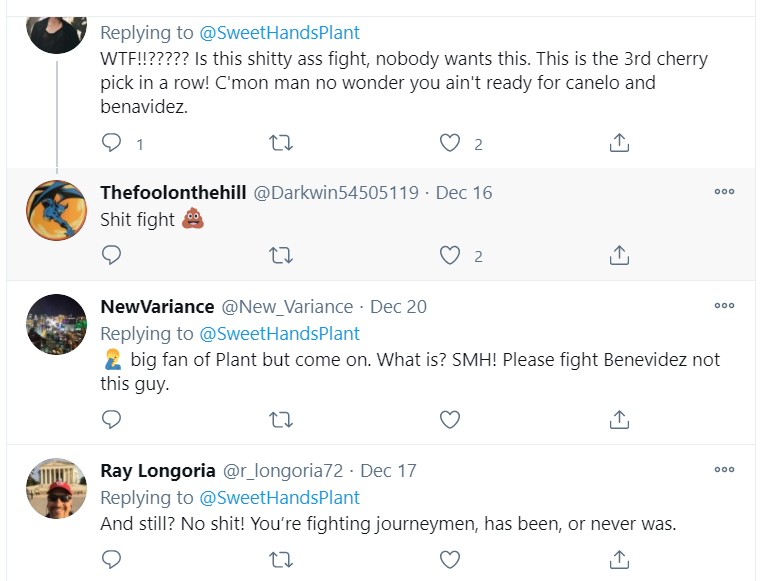This screenshot has height=581, width=769.
Task: Open @SweetHandsPlant link in NewVariance's reply
Action: pos(280,333)
